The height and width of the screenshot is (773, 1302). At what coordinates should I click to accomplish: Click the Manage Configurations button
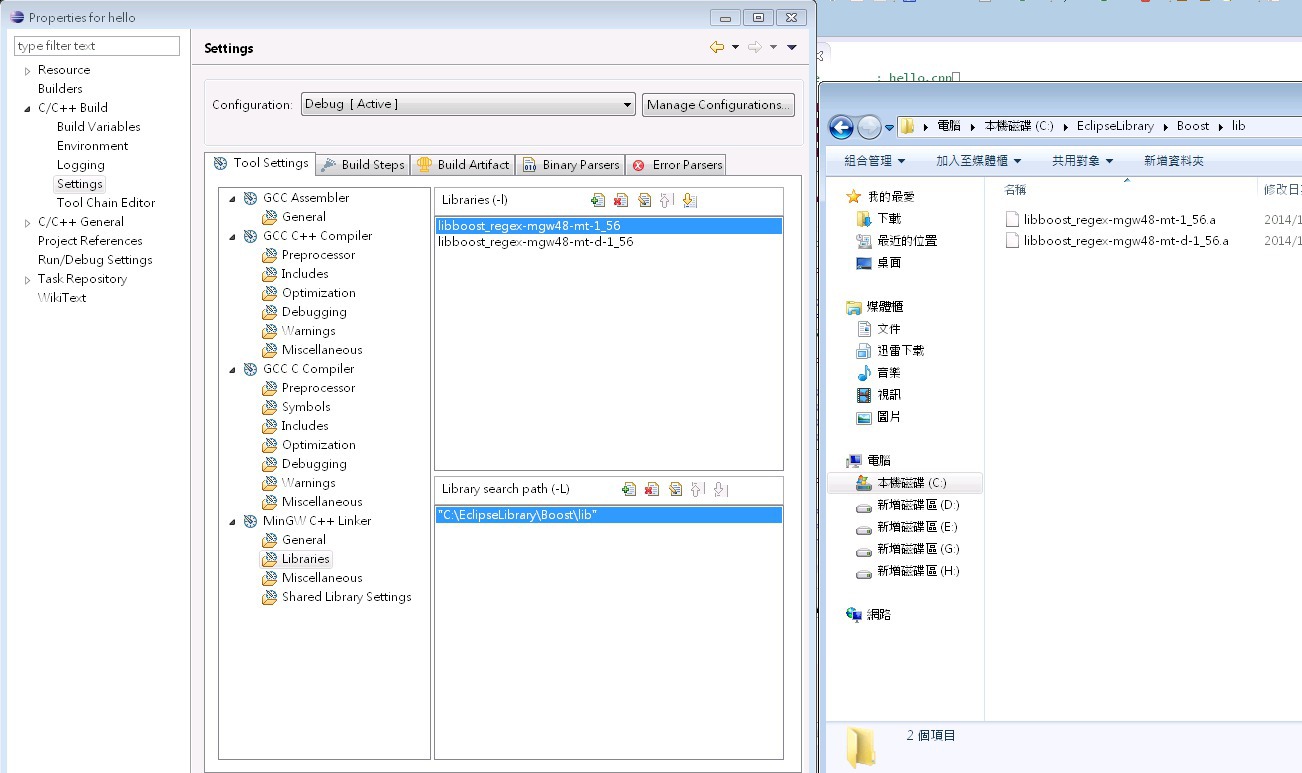pos(718,104)
